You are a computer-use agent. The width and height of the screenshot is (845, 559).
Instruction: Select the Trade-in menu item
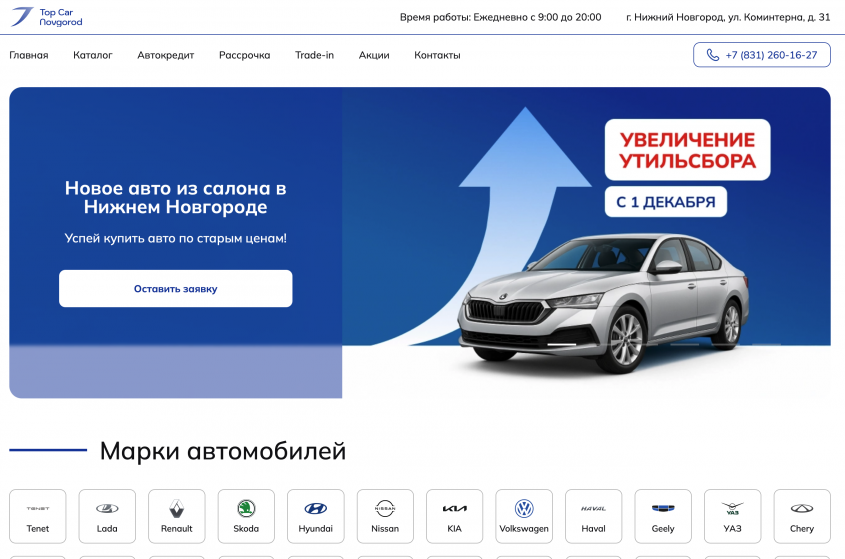pos(314,55)
